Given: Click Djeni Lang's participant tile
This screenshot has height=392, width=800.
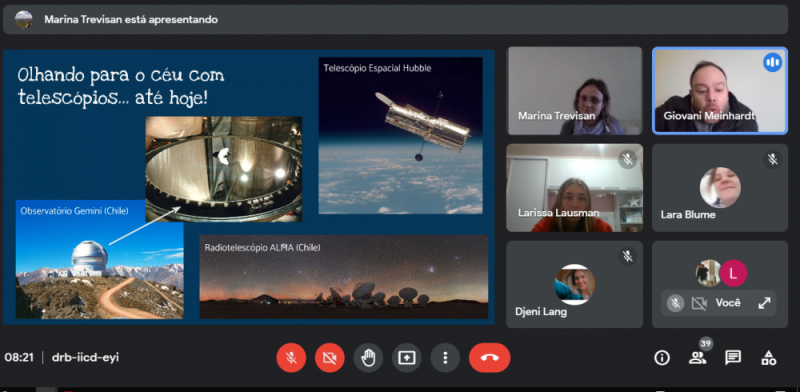Looking at the screenshot, I should click(x=574, y=284).
